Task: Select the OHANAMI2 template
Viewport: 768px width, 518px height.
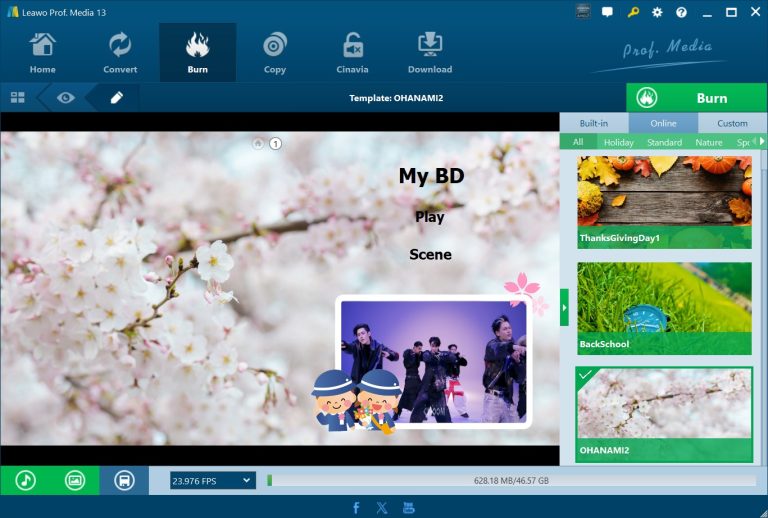Action: [664, 415]
